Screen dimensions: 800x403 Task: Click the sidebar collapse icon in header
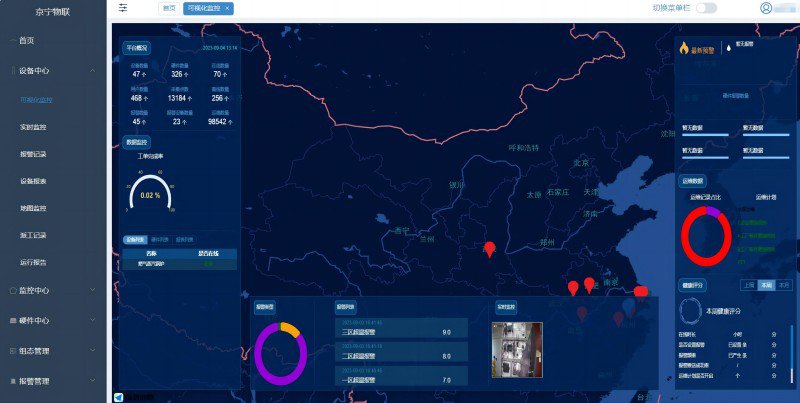coord(123,8)
